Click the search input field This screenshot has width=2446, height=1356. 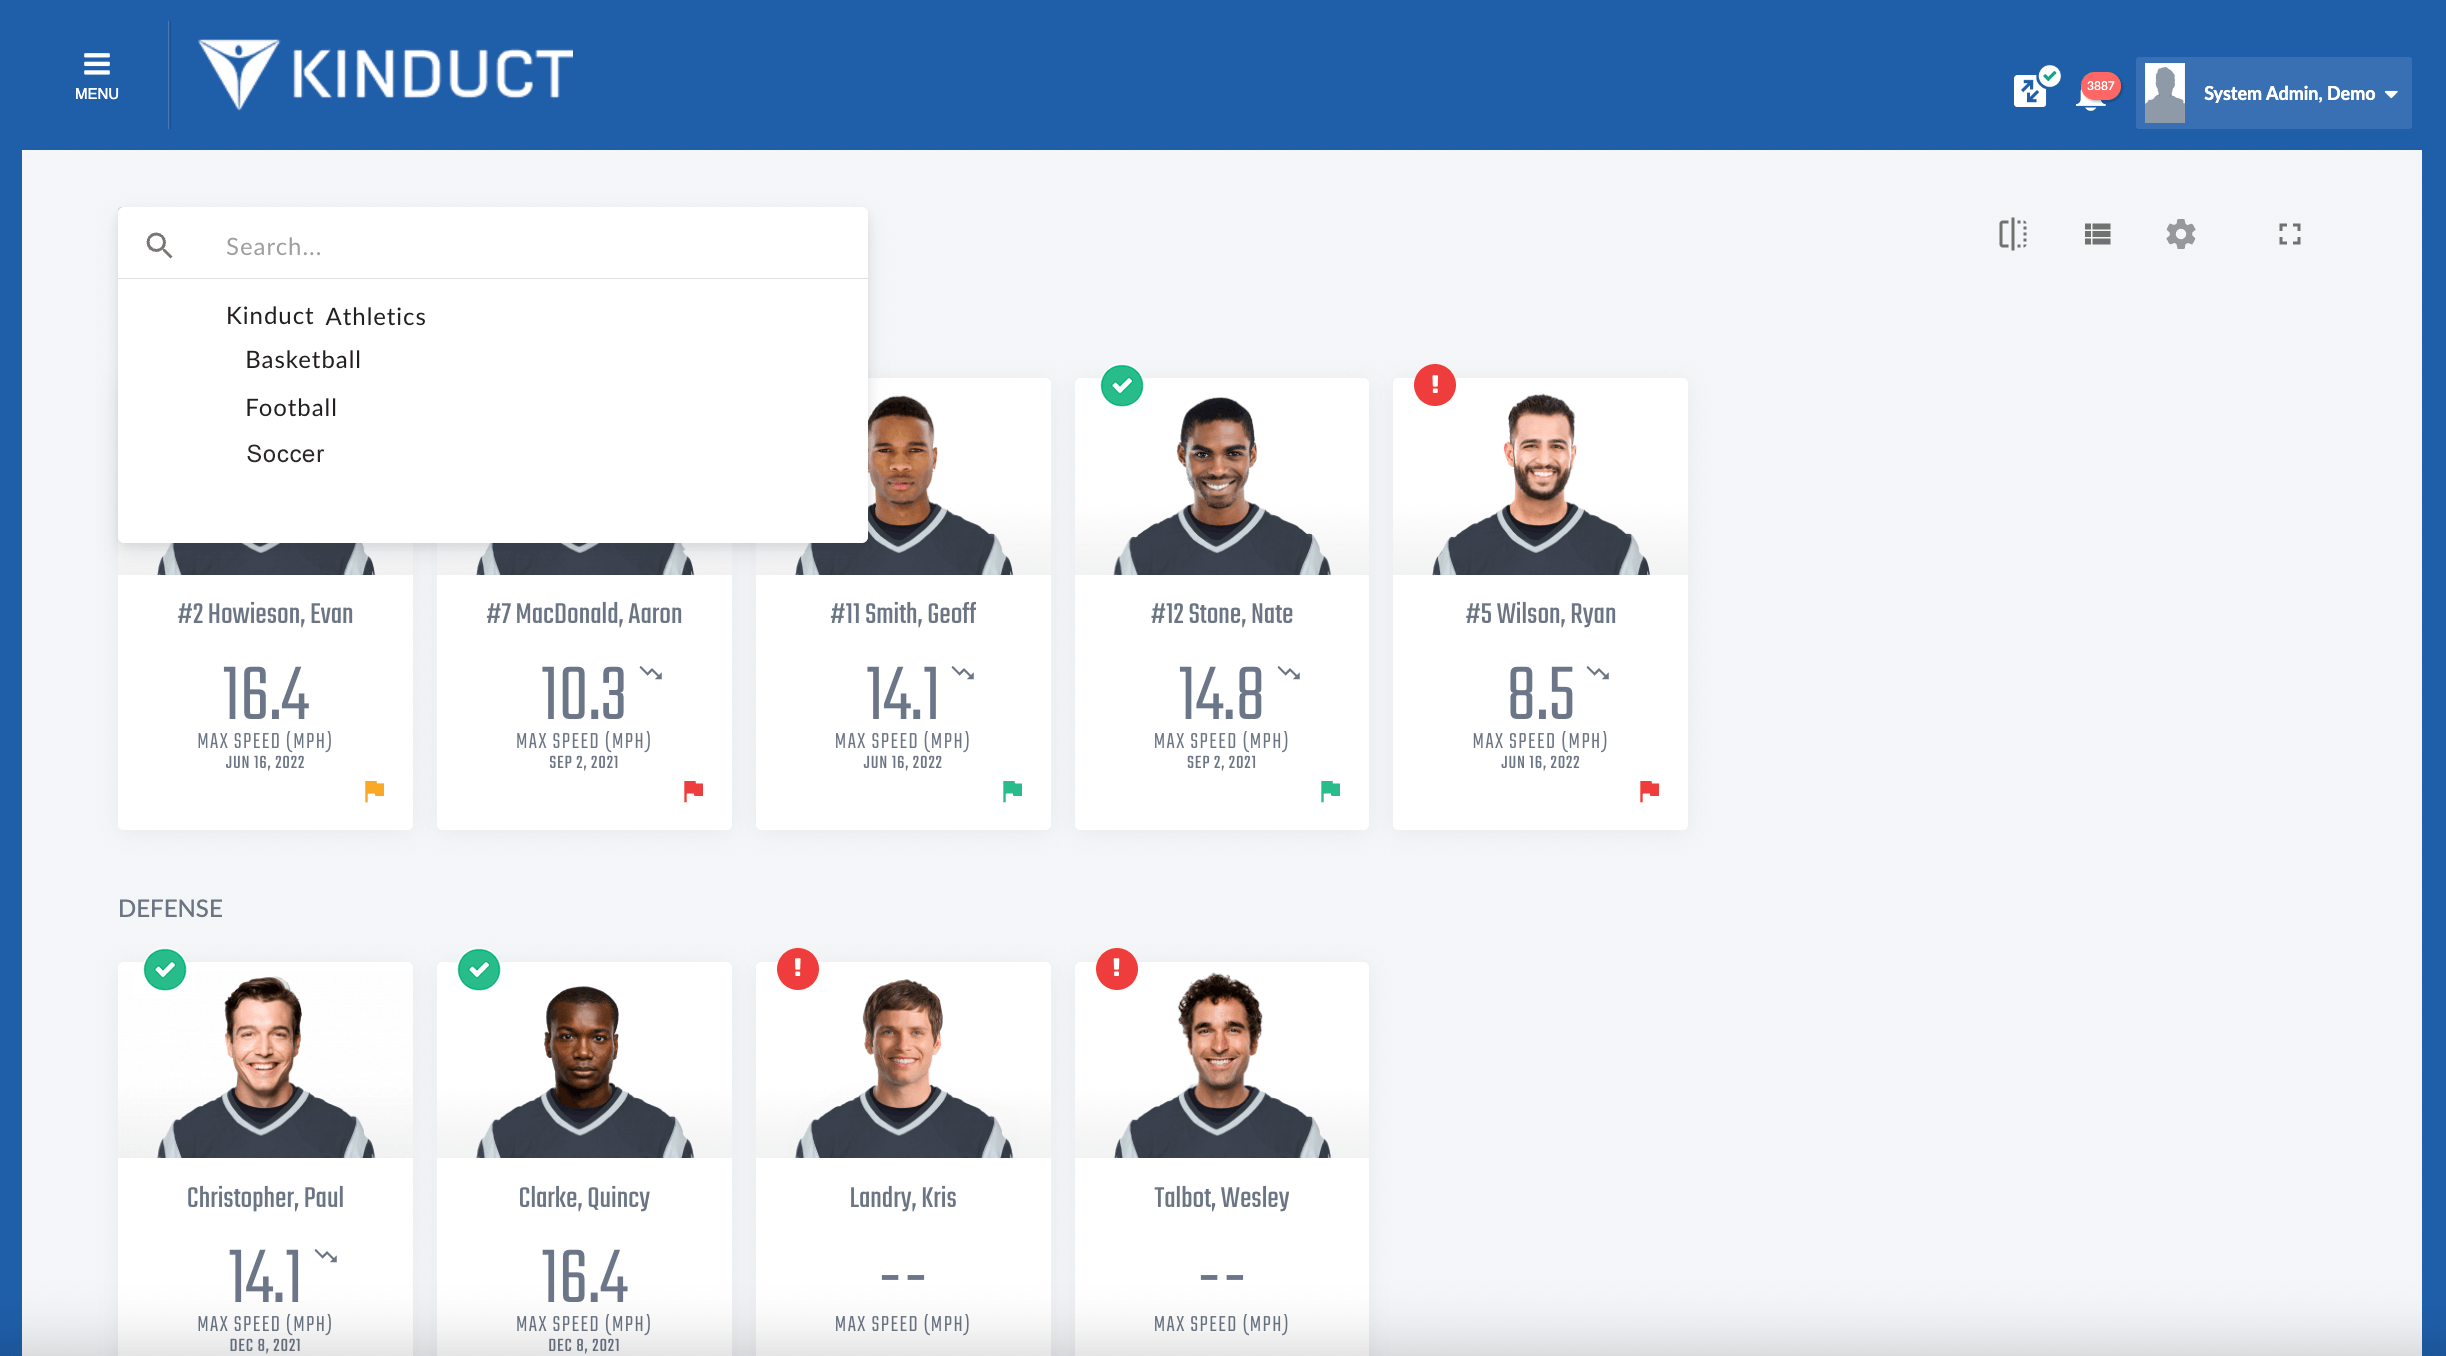(x=494, y=244)
